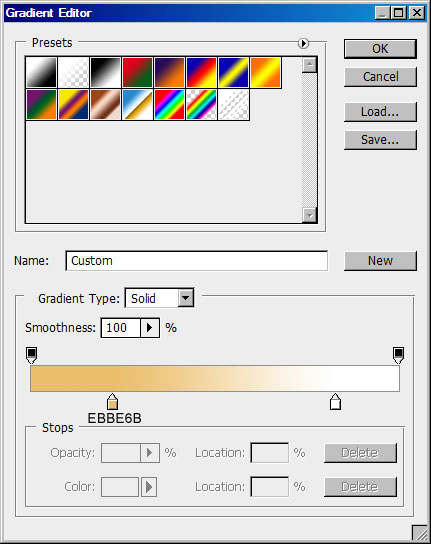The image size is (431, 544).
Task: Pick the Yellow, Violet, Orange, Blue preset
Action: tap(73, 104)
